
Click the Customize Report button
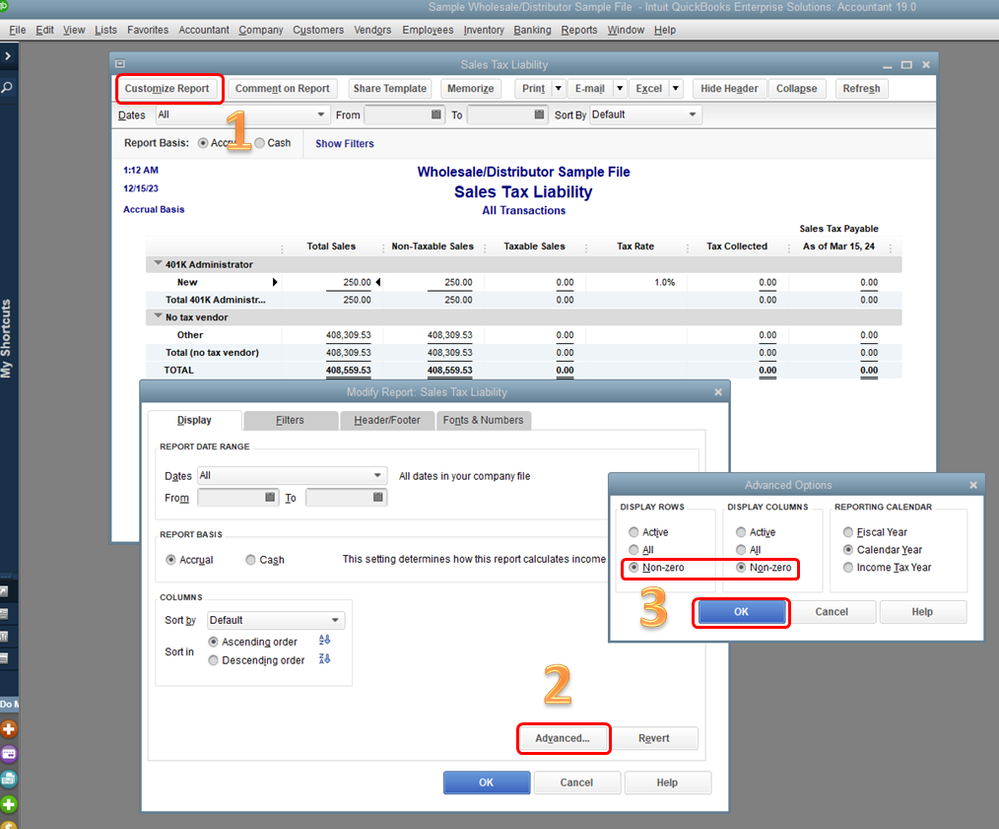[x=167, y=89]
